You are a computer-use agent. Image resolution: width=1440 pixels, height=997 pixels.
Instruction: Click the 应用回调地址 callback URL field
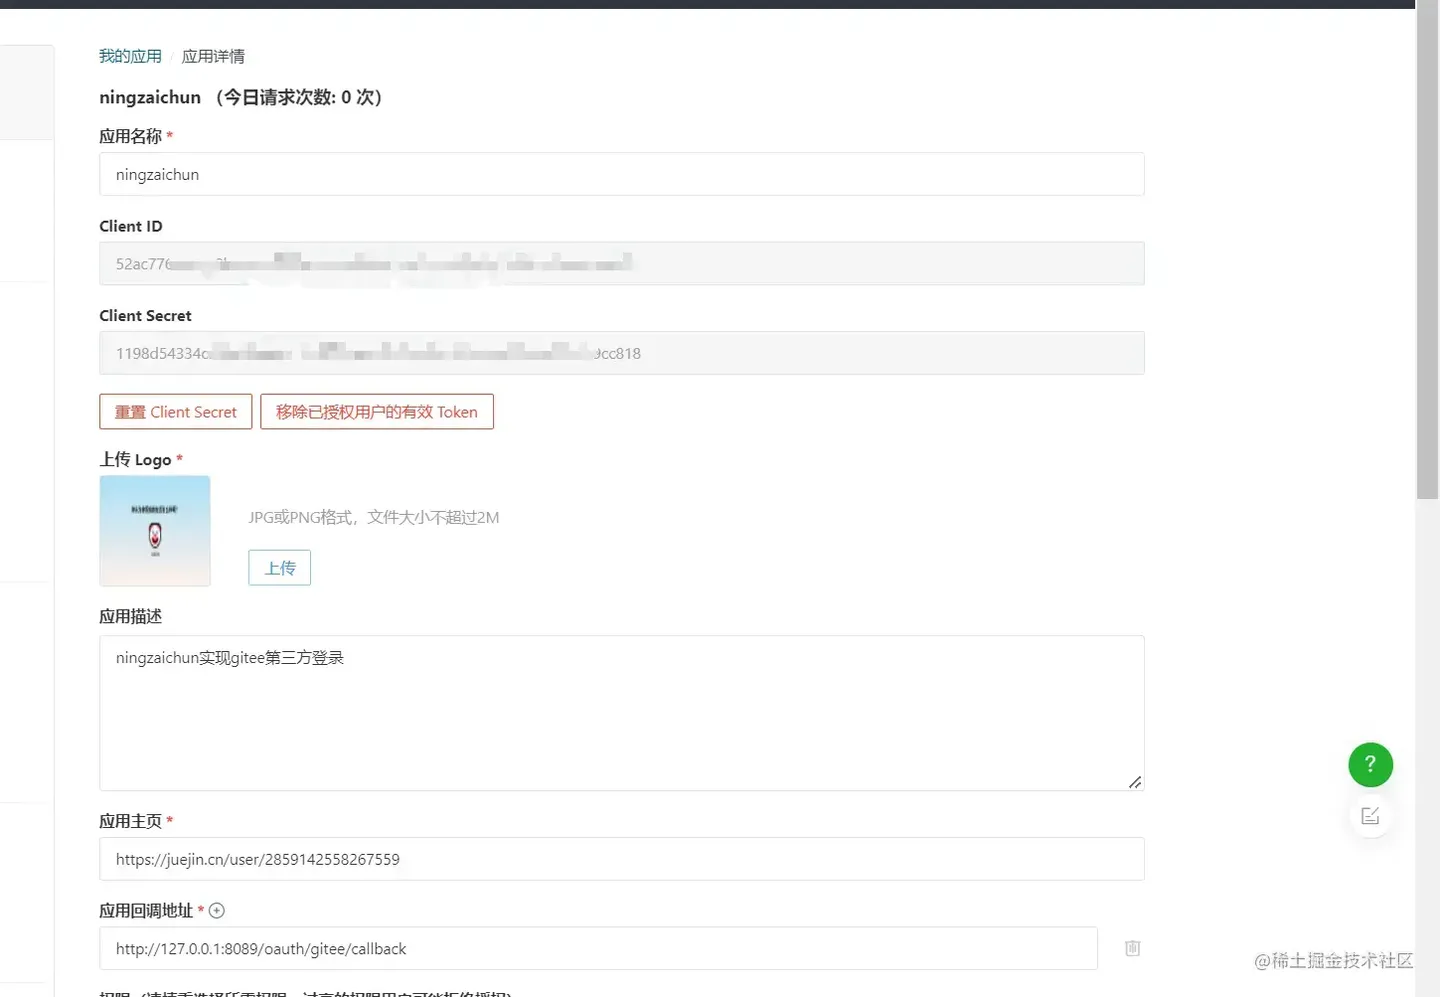tap(598, 948)
